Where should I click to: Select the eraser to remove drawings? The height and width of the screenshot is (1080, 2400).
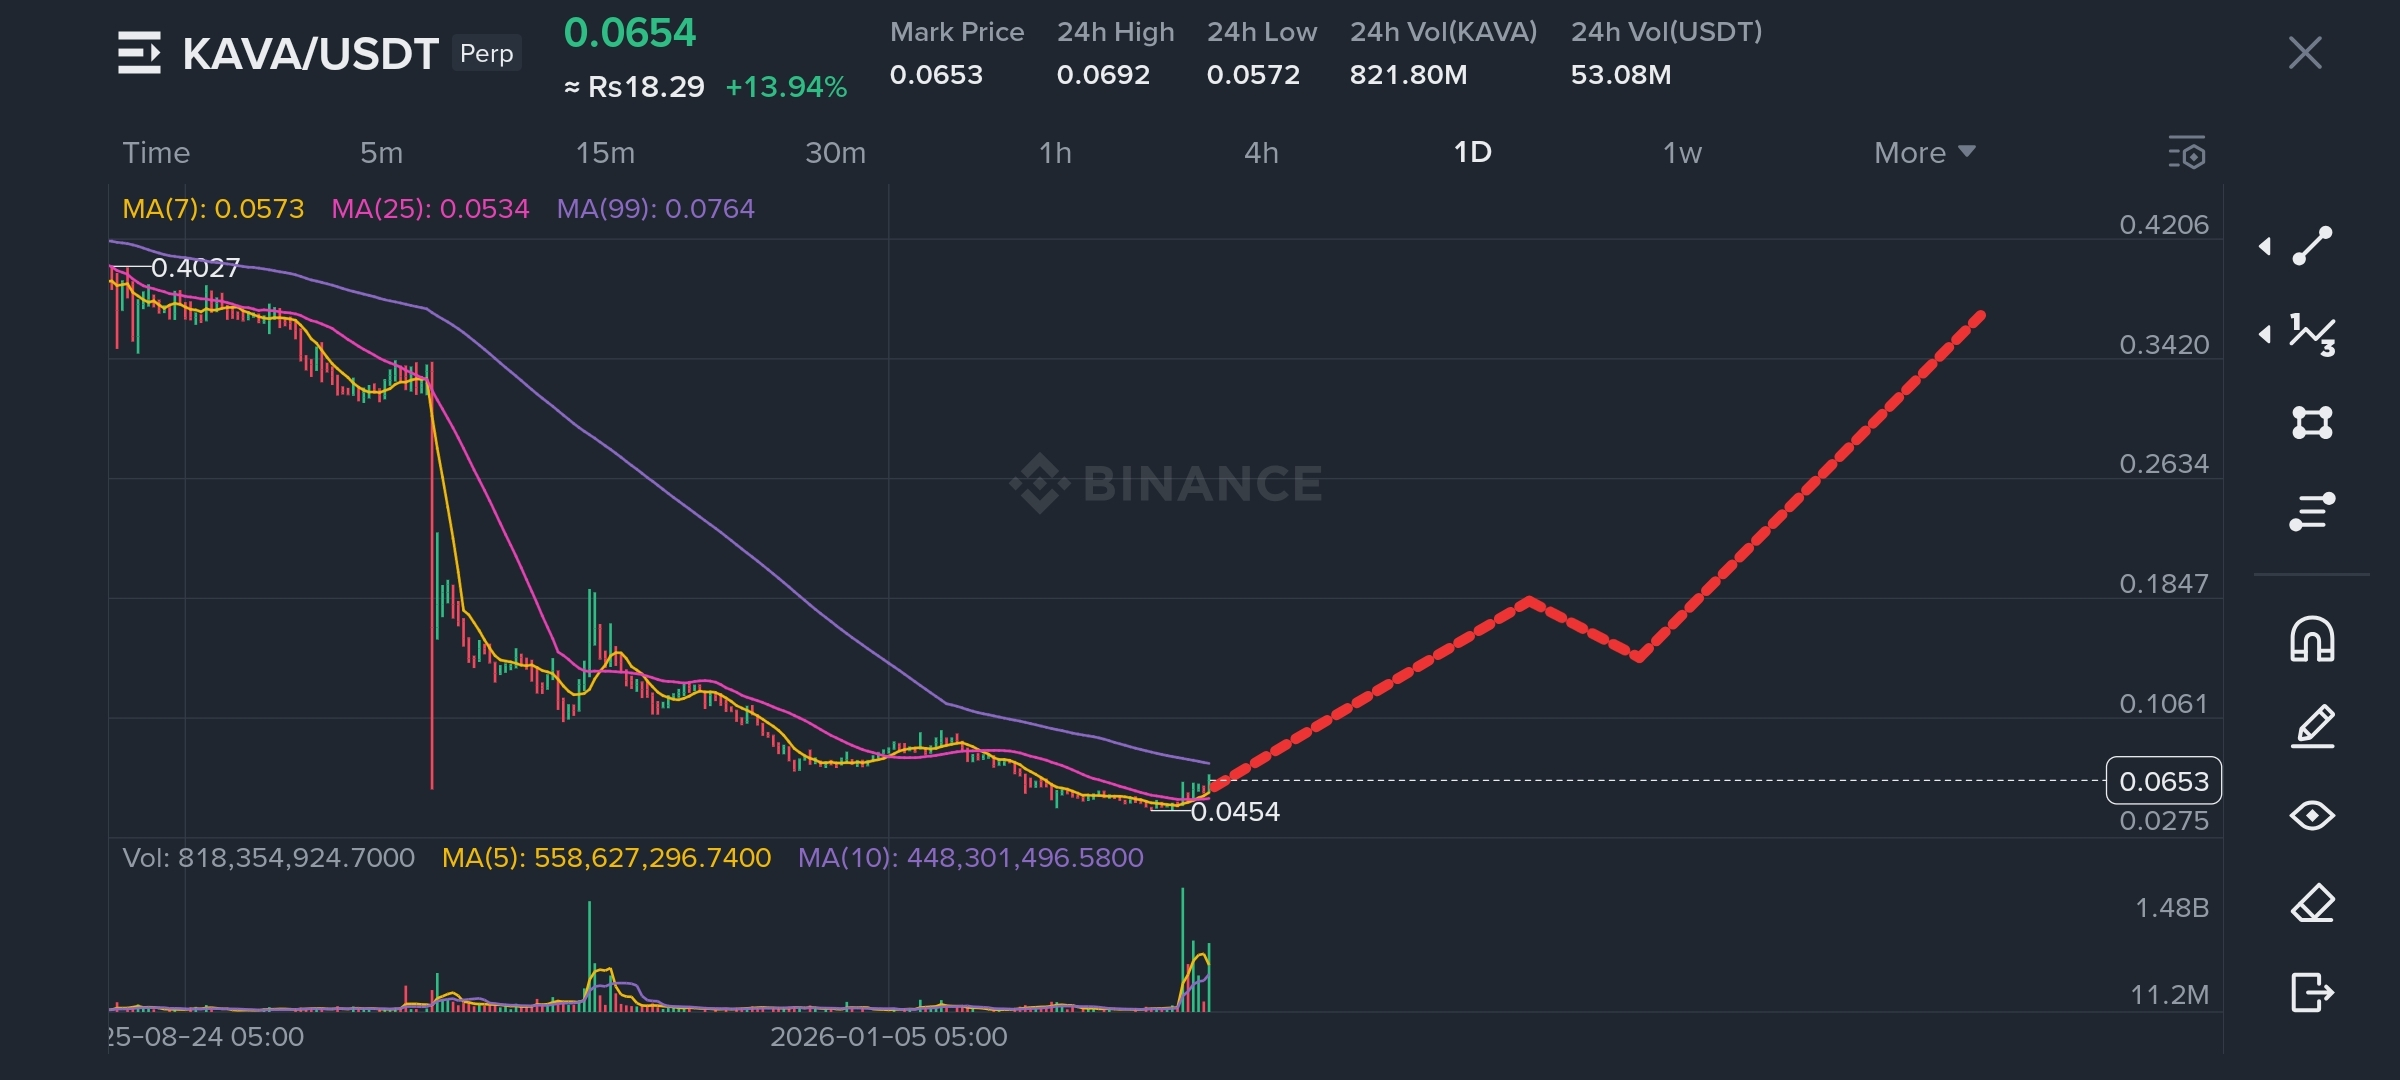2312,904
